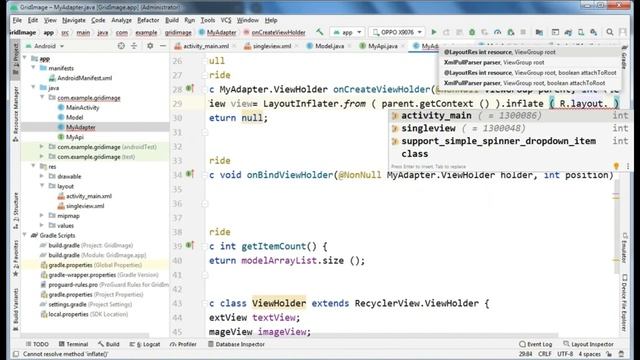Collapse the manifests folder
This screenshot has height=360, width=640.
click(x=34, y=68)
